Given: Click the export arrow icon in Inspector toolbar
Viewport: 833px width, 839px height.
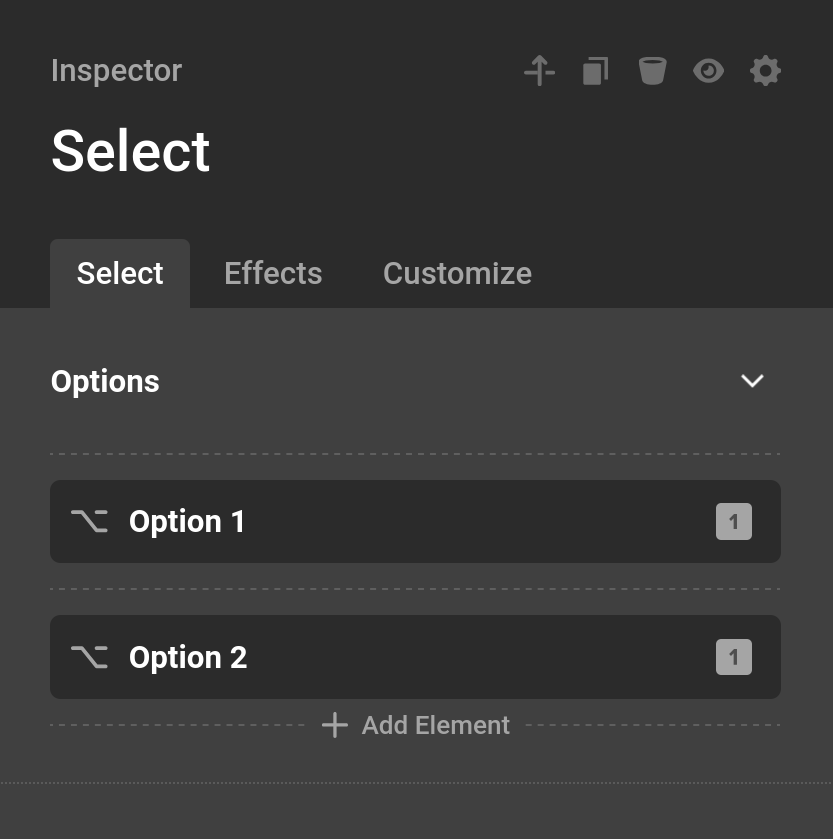Looking at the screenshot, I should tap(539, 70).
